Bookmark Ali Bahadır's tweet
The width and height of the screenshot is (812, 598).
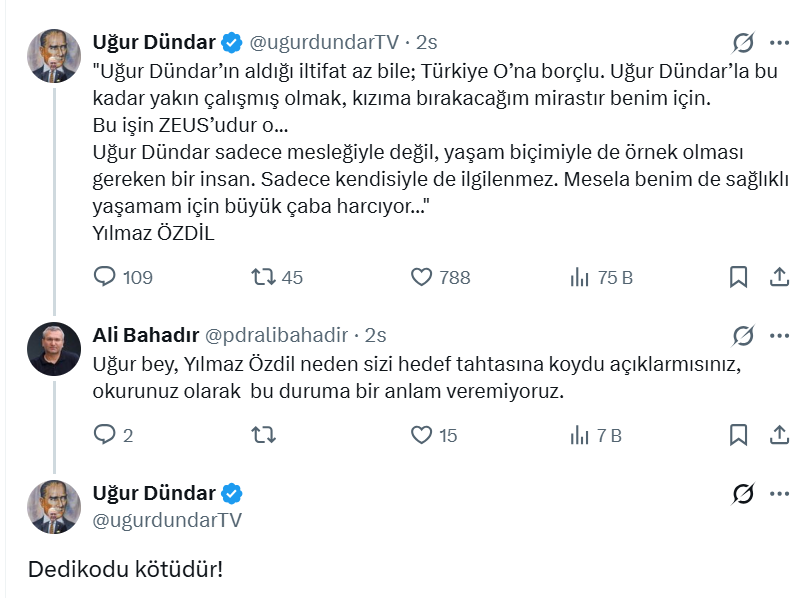click(x=738, y=435)
